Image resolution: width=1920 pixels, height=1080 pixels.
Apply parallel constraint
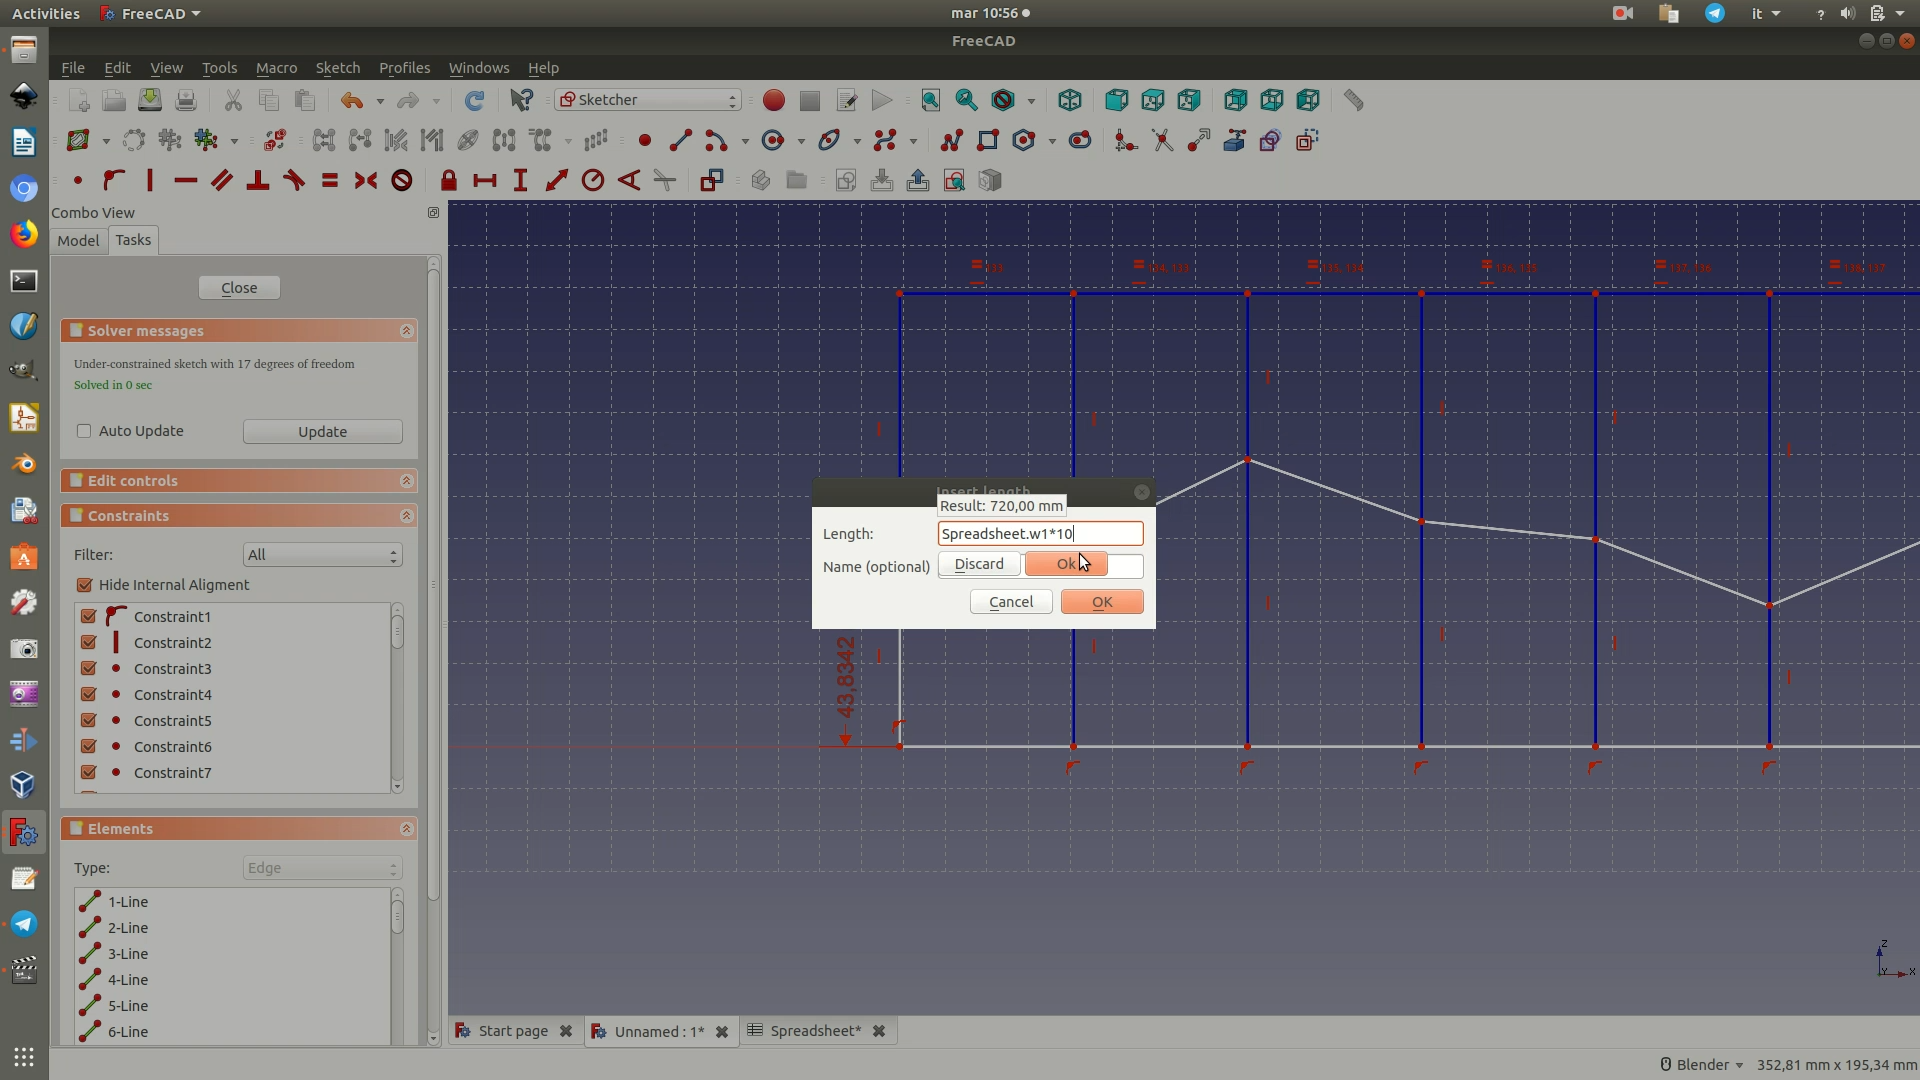point(221,181)
